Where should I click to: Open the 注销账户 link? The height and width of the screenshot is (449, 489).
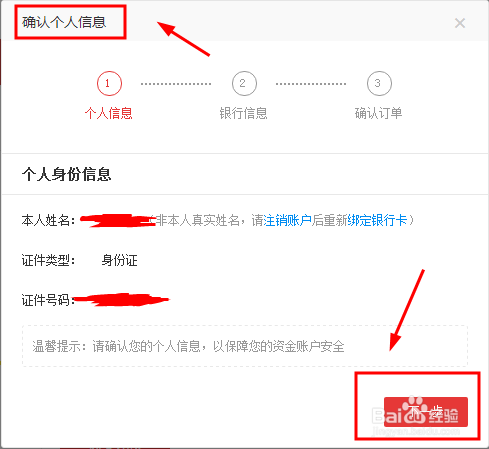point(287,220)
